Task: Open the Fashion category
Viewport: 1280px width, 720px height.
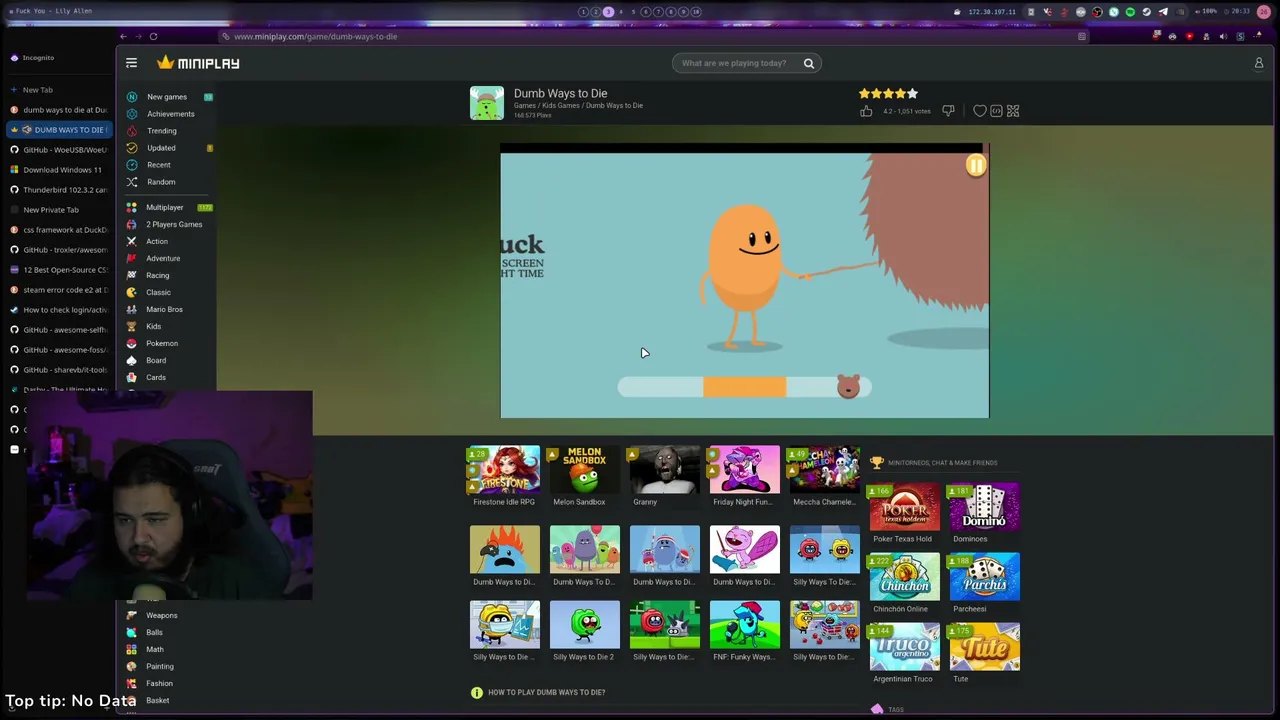Action: [159, 683]
